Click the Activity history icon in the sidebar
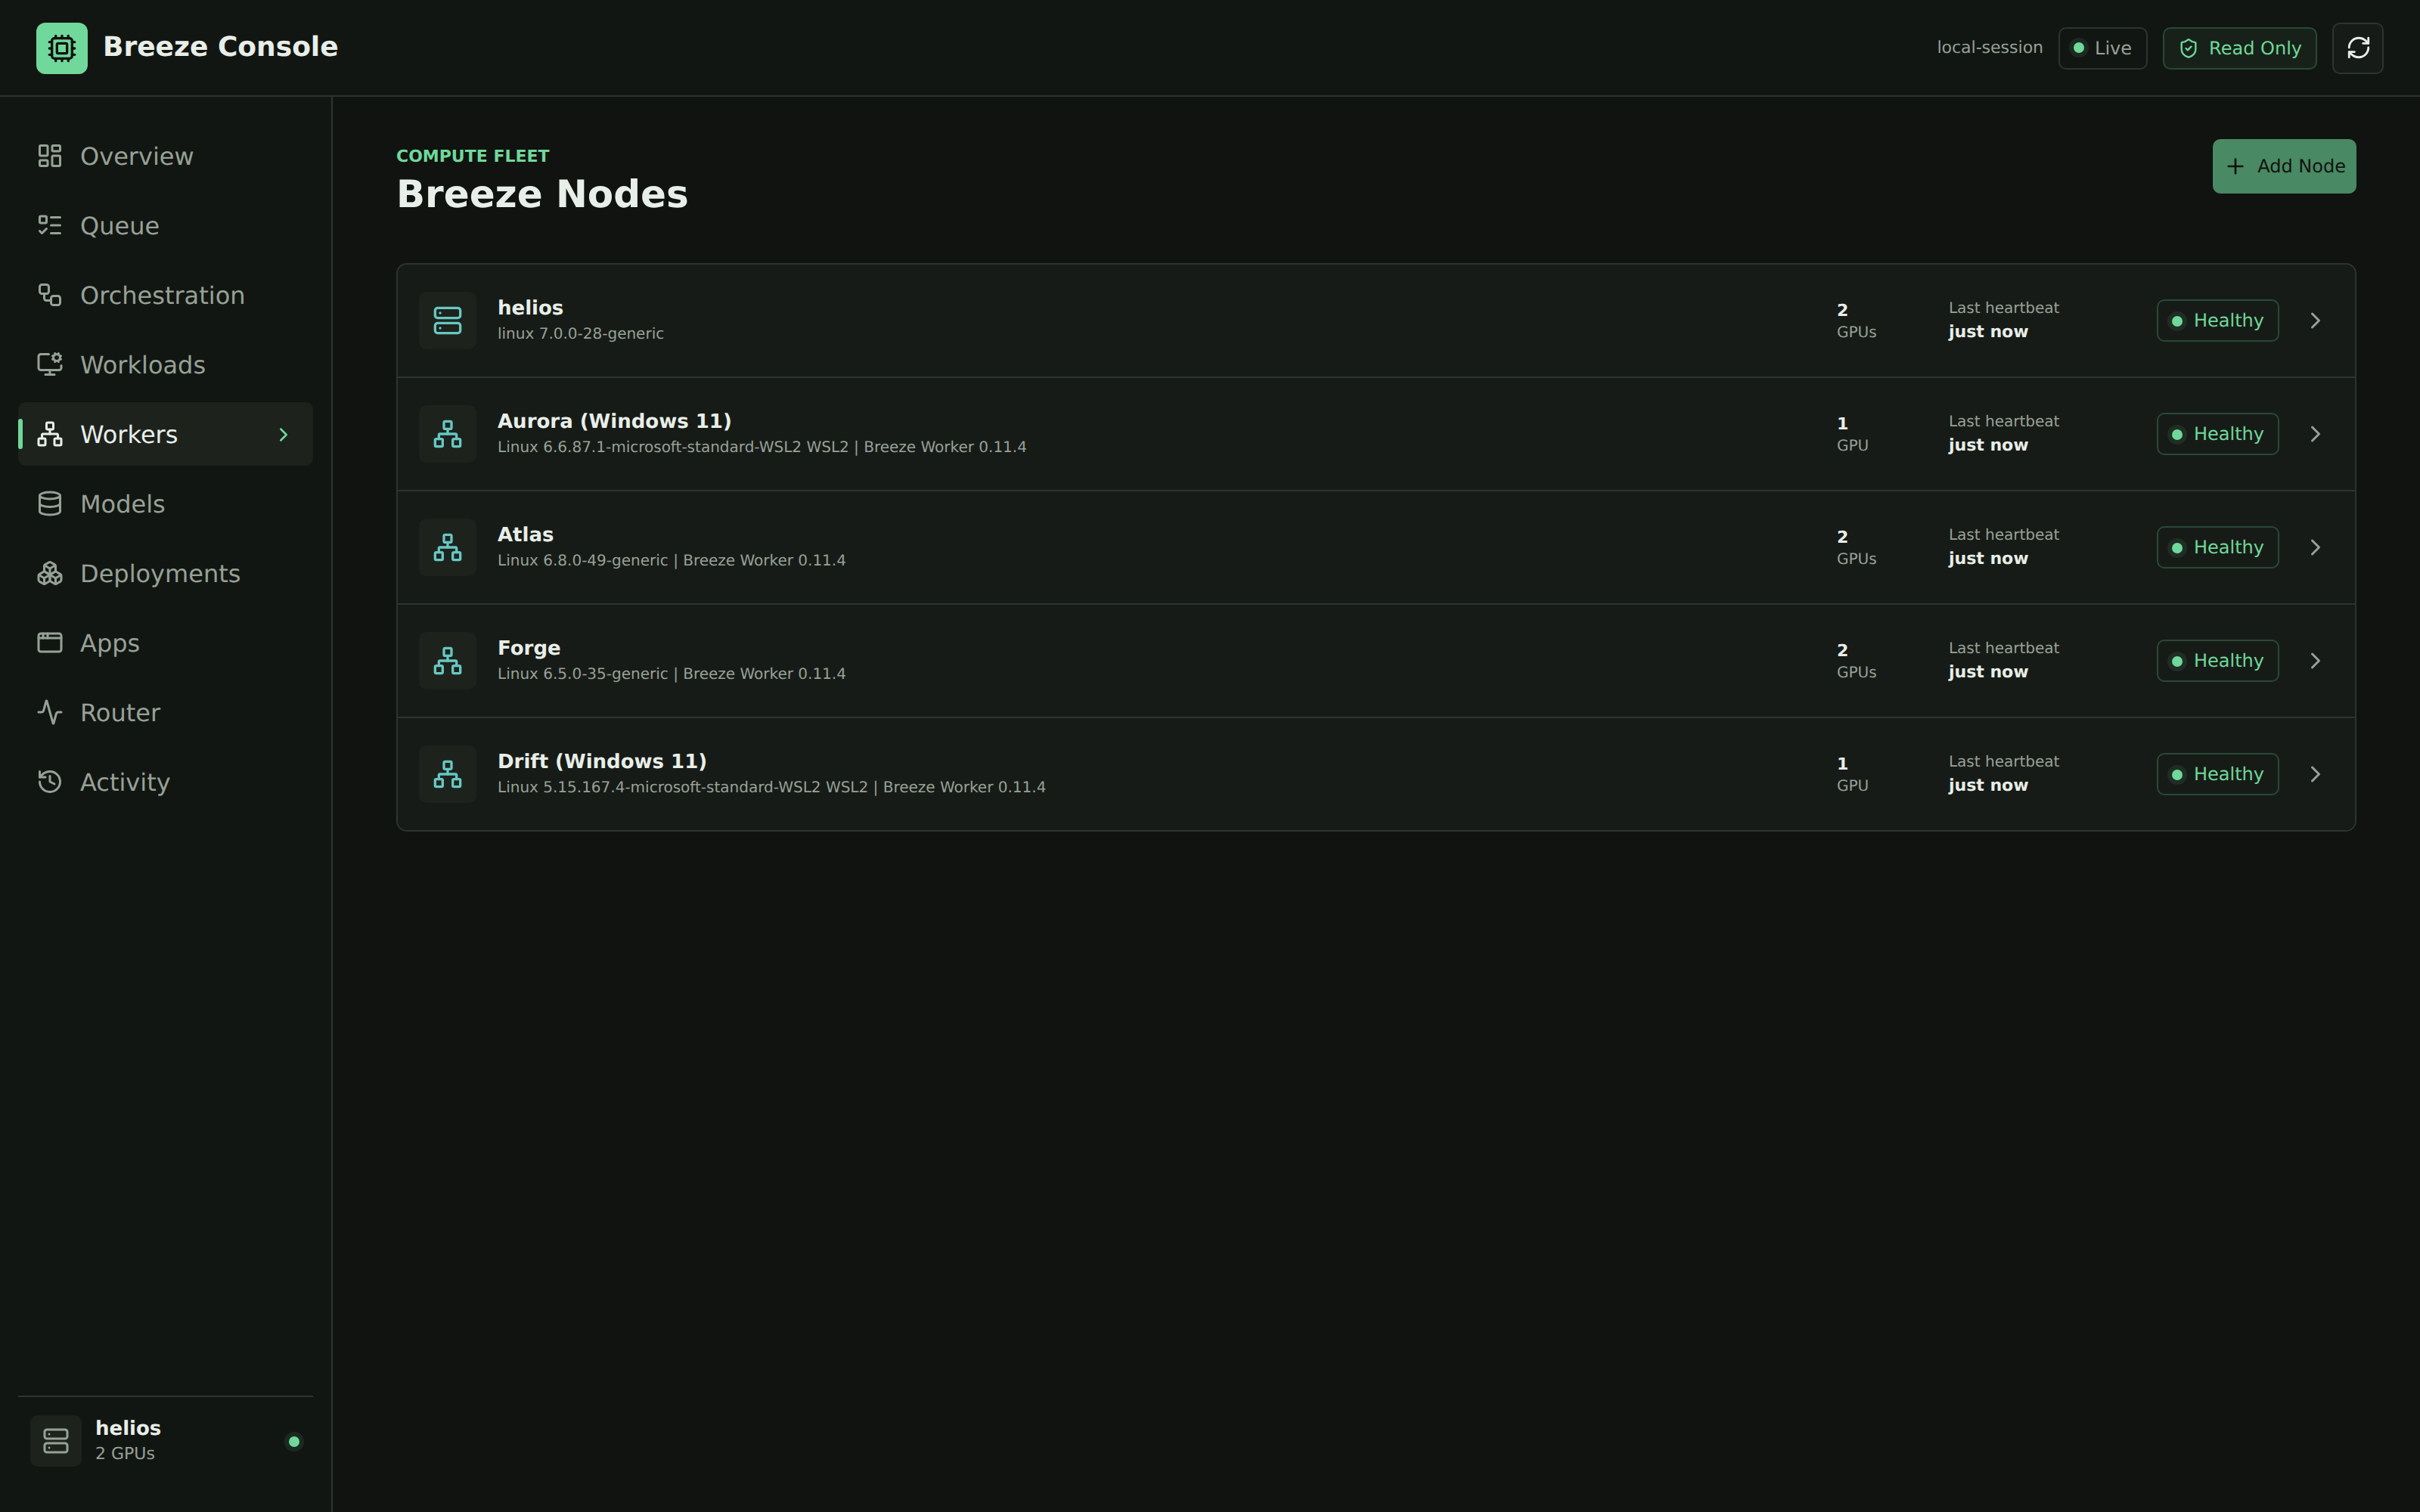 point(50,782)
